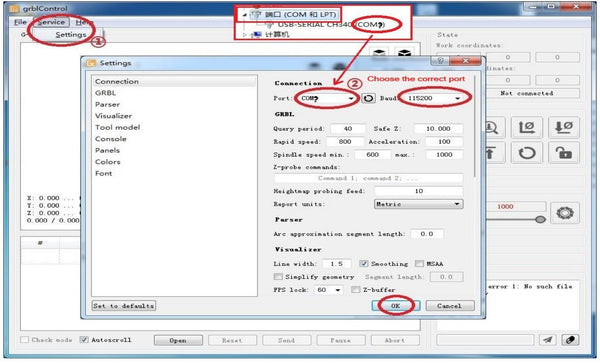Click the Rapid speed field showing 800
Image resolution: width=600 pixels, height=363 pixels.
tap(345, 142)
